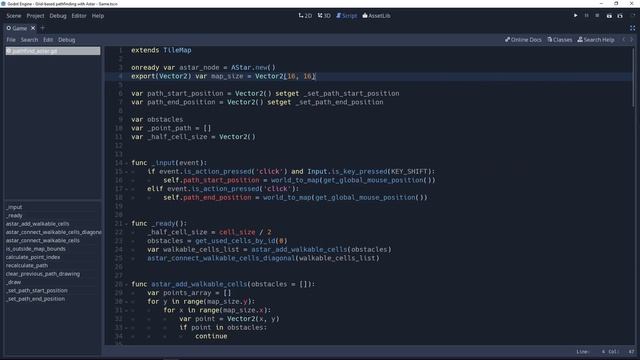Pause the running scene
This screenshot has width=640, height=360.
pyautogui.click(x=587, y=16)
